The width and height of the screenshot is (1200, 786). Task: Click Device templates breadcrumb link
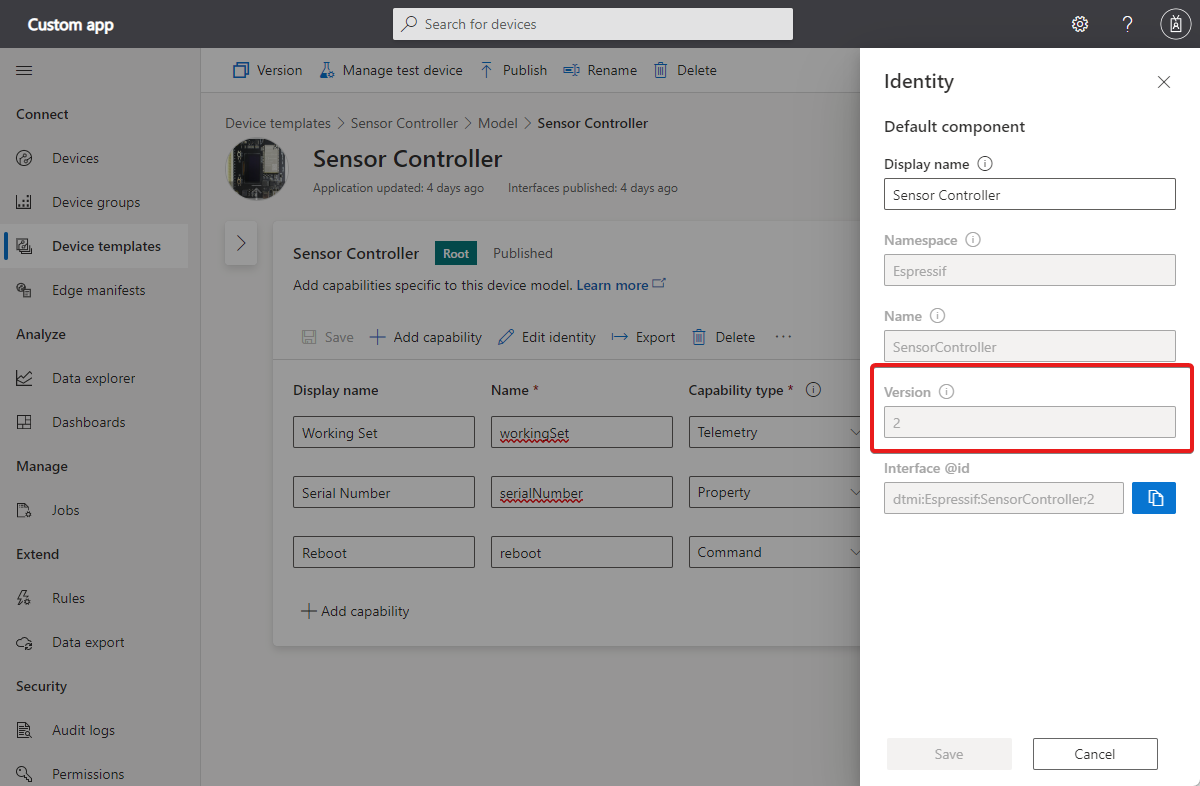pyautogui.click(x=277, y=123)
